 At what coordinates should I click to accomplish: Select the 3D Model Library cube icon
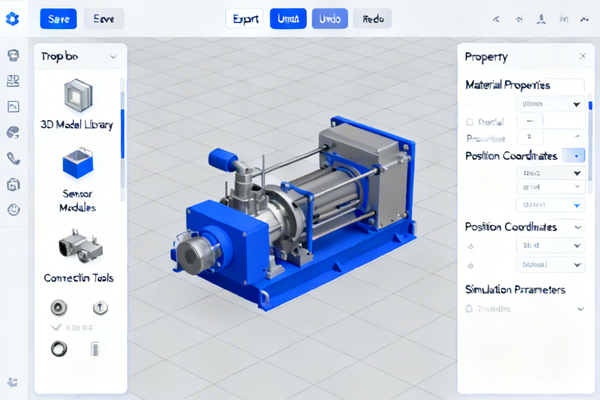(x=78, y=95)
